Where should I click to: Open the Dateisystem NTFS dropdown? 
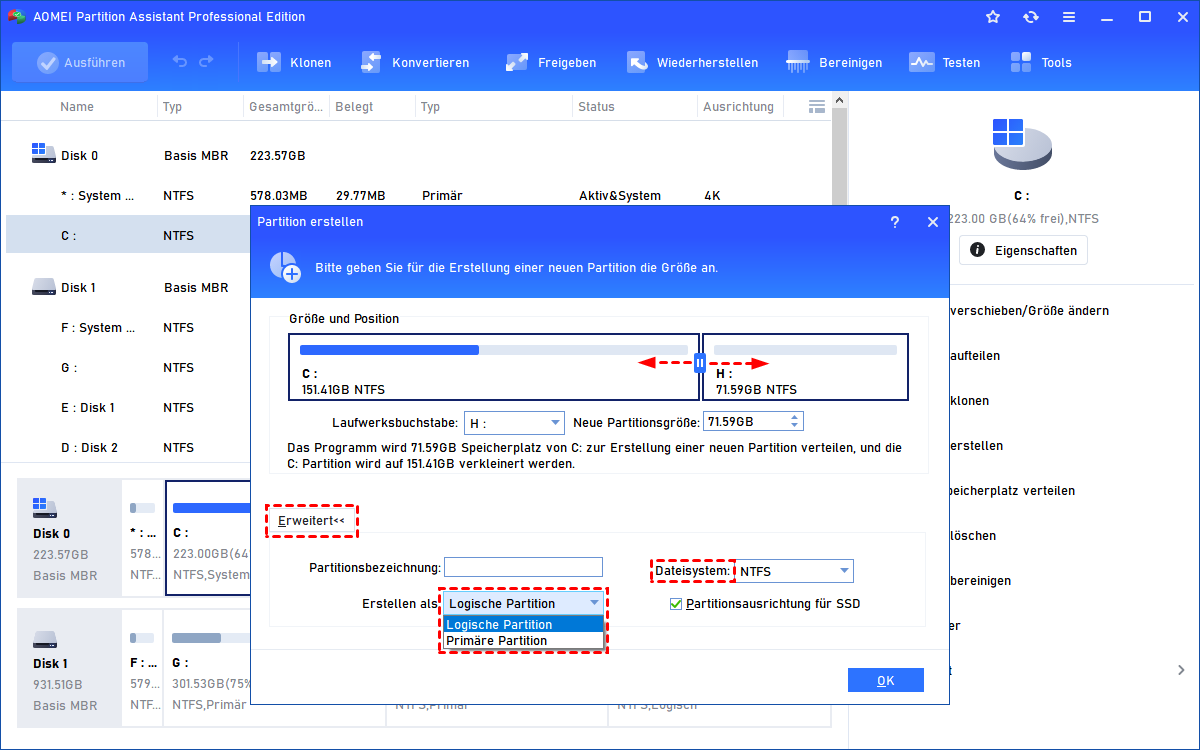(x=795, y=572)
